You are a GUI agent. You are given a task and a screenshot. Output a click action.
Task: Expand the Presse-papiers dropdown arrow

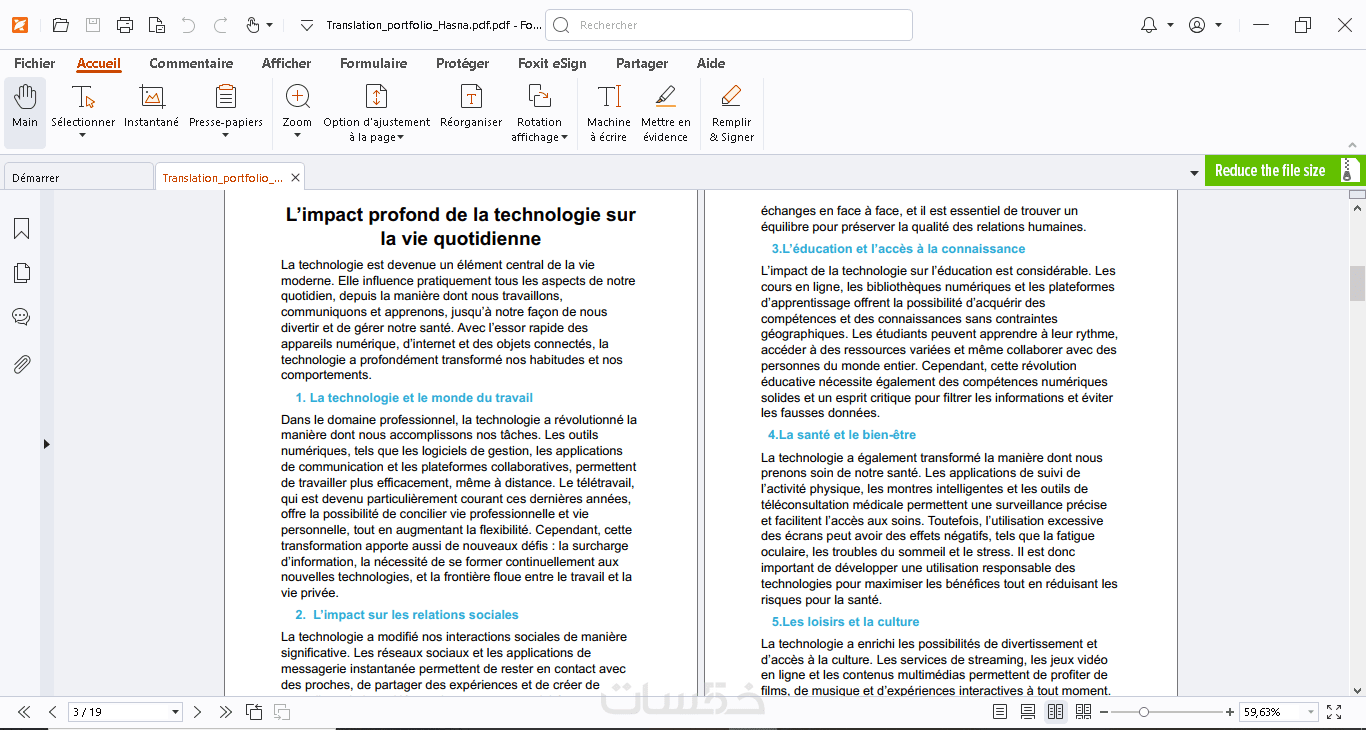pyautogui.click(x=226, y=136)
